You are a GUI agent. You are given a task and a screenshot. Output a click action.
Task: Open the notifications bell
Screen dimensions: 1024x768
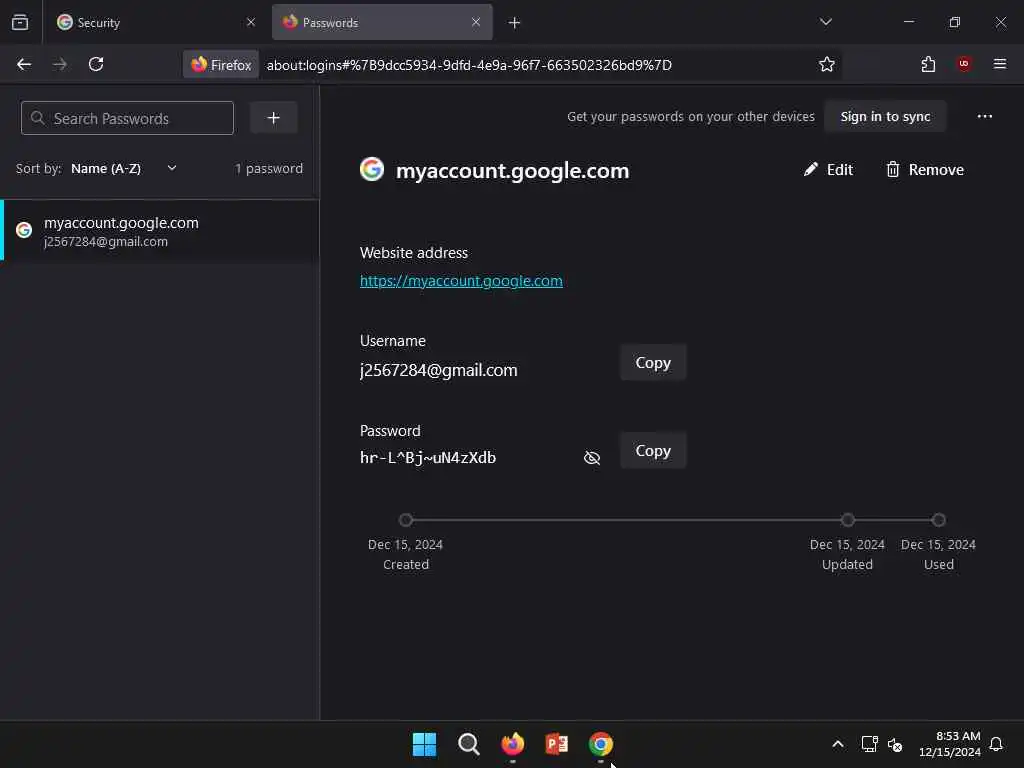tap(997, 744)
